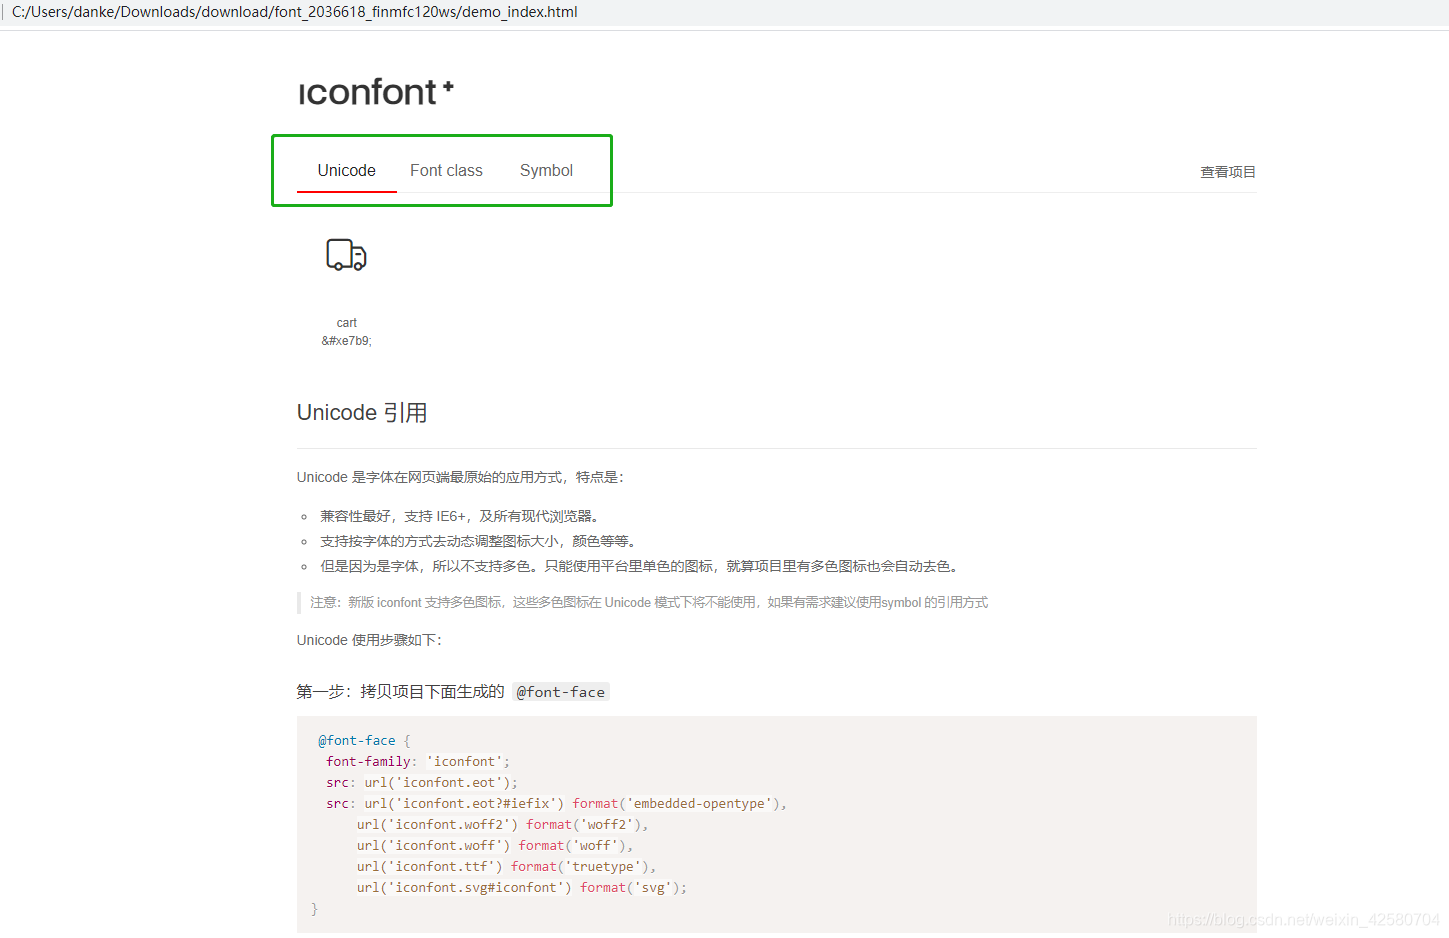
Task: Select the cart truck icon
Action: pos(346,255)
